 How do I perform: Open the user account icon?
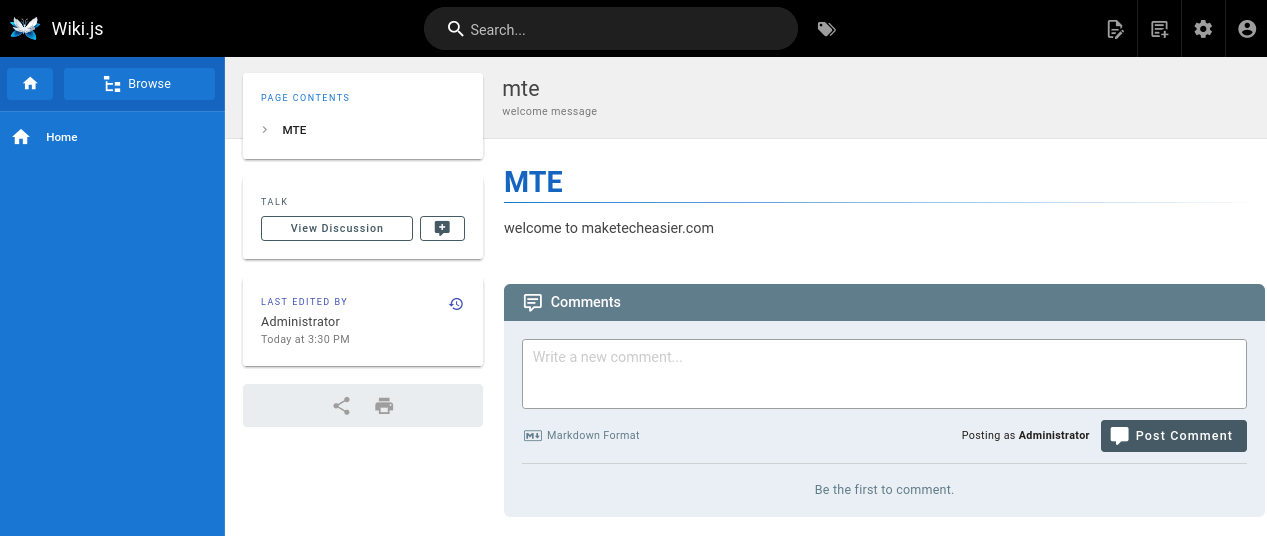[1246, 29]
